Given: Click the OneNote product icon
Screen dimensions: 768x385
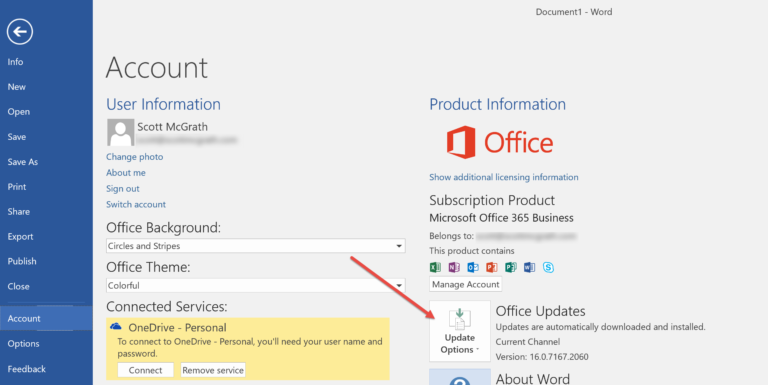Looking at the screenshot, I should [454, 267].
